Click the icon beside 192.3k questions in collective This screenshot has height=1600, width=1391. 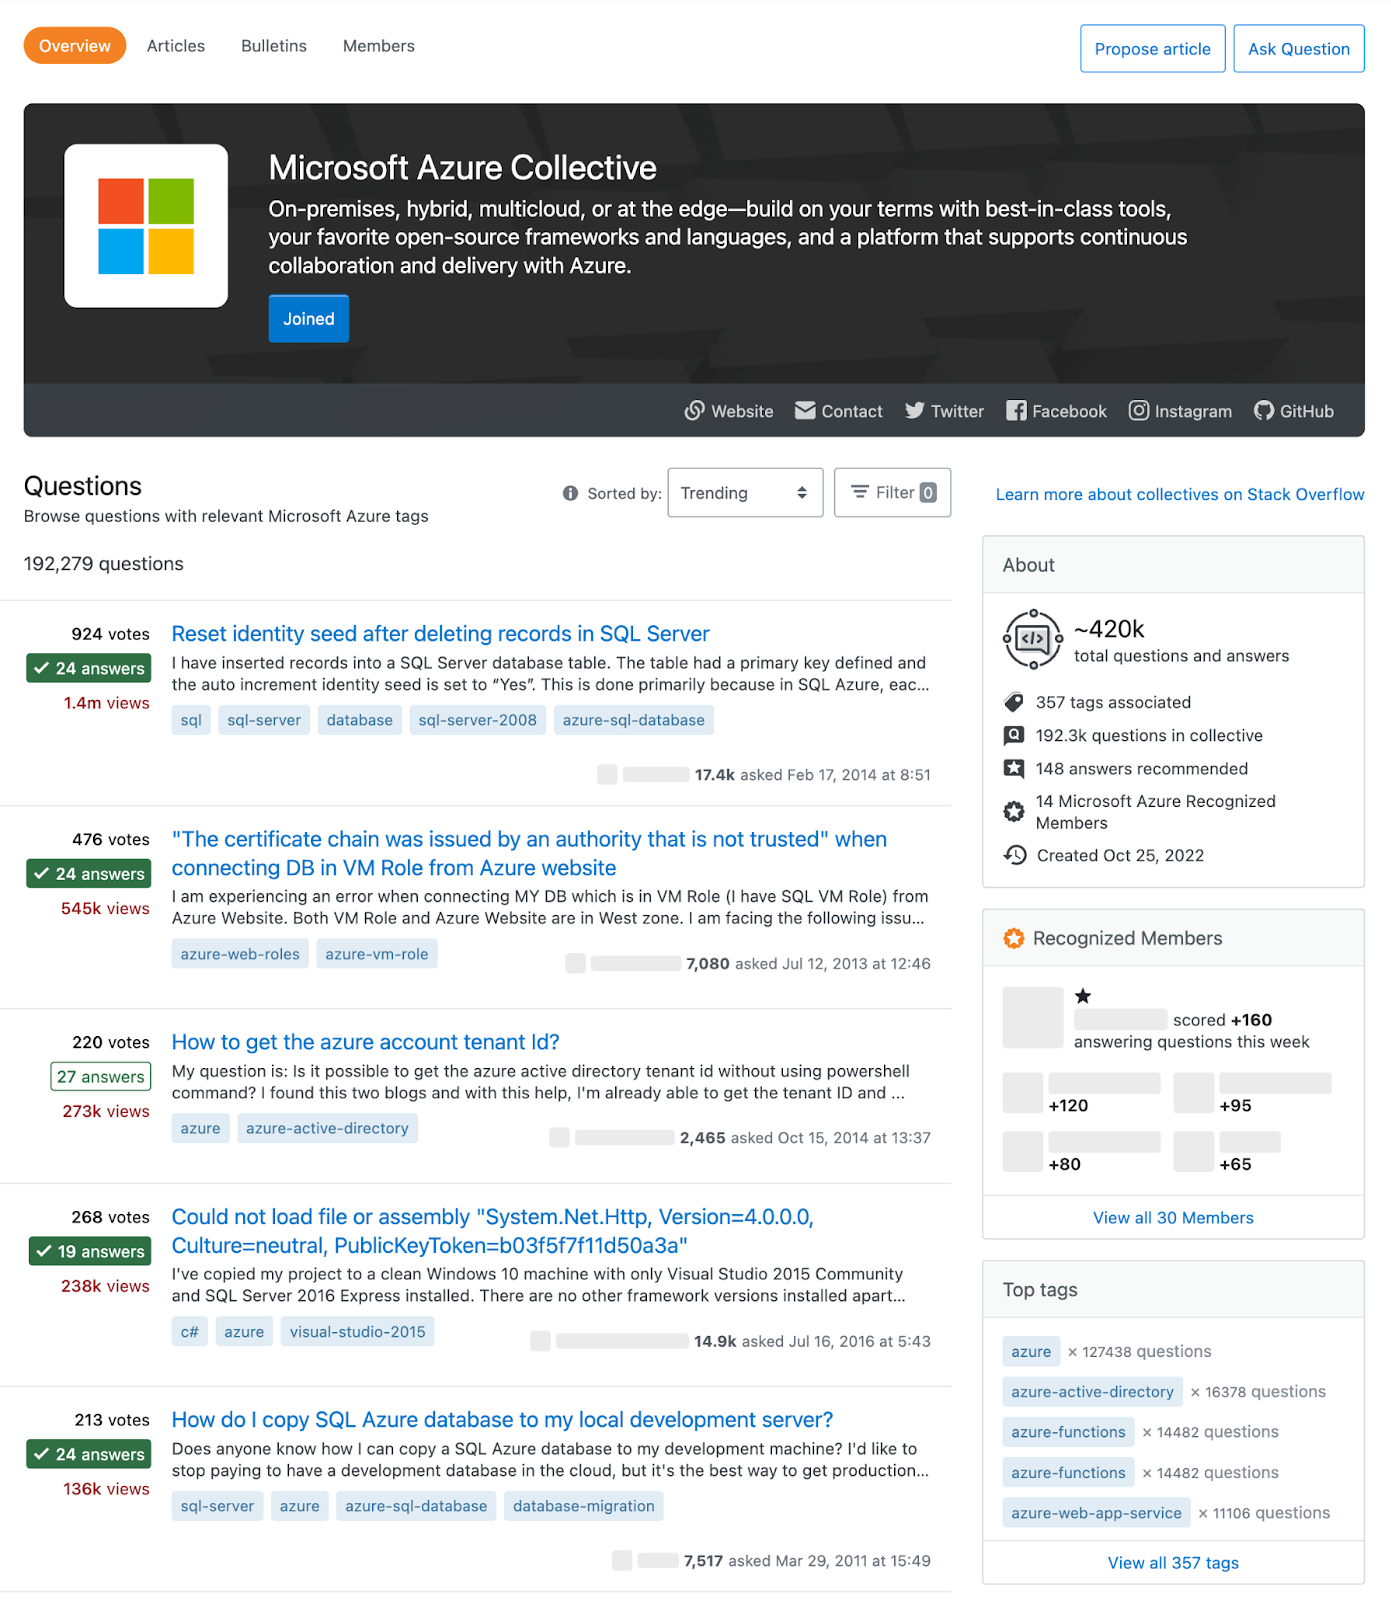pos(1014,735)
